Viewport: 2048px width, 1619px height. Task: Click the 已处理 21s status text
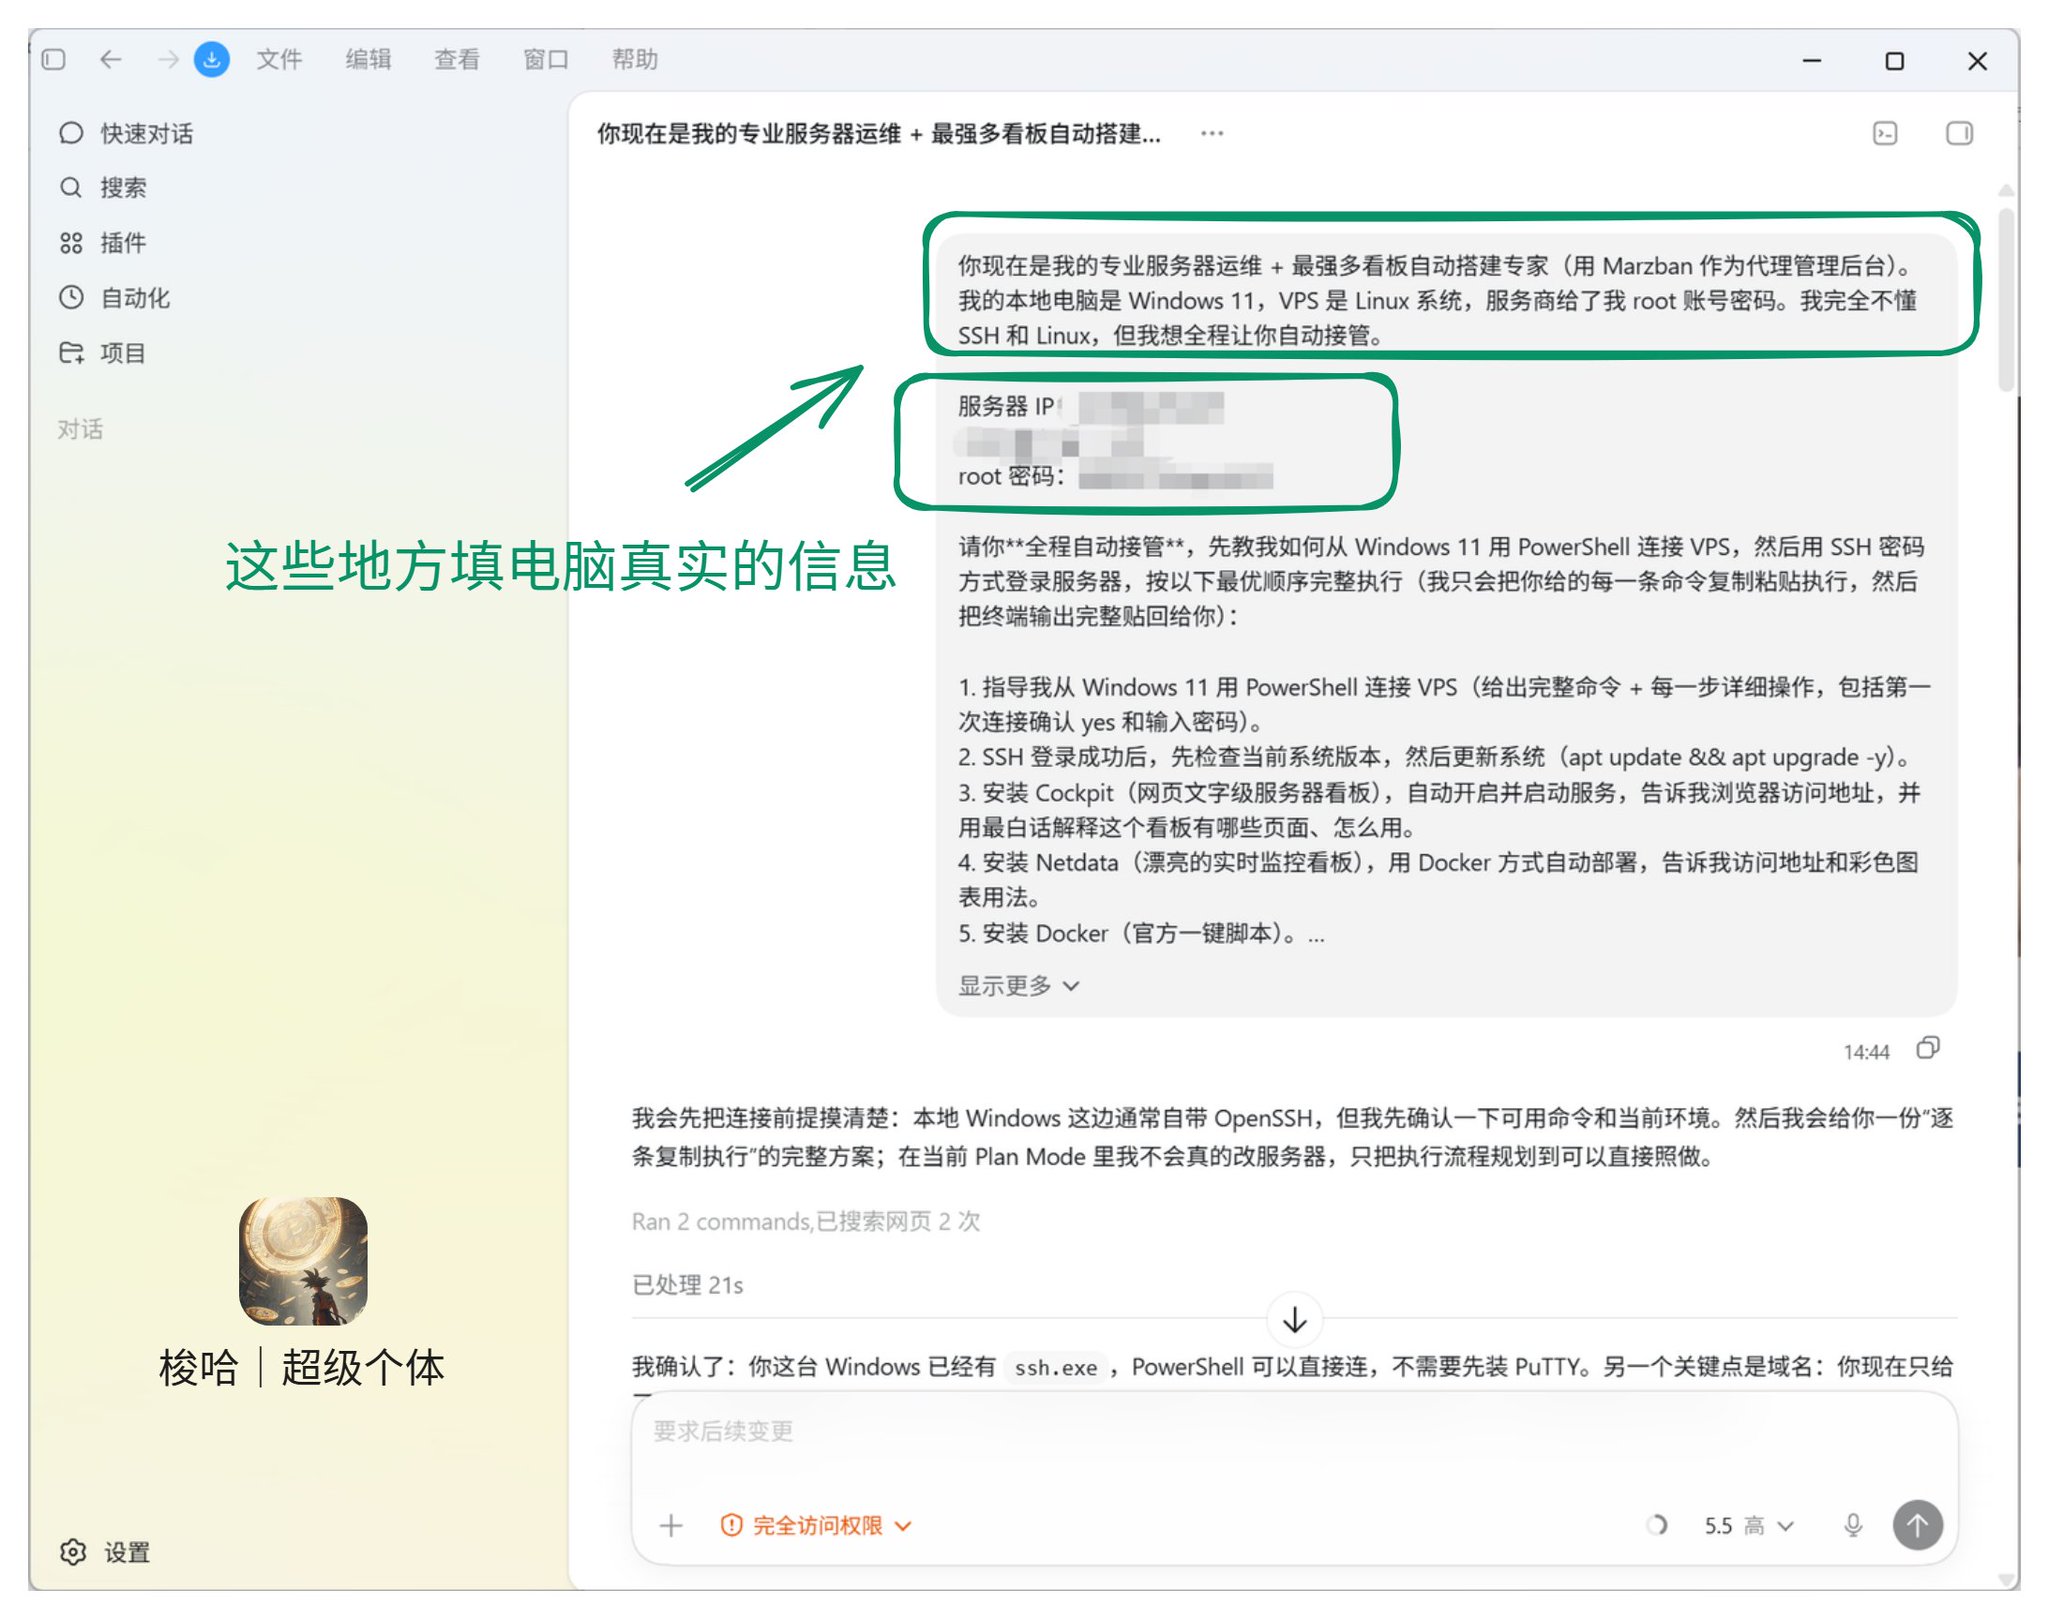tap(688, 1285)
